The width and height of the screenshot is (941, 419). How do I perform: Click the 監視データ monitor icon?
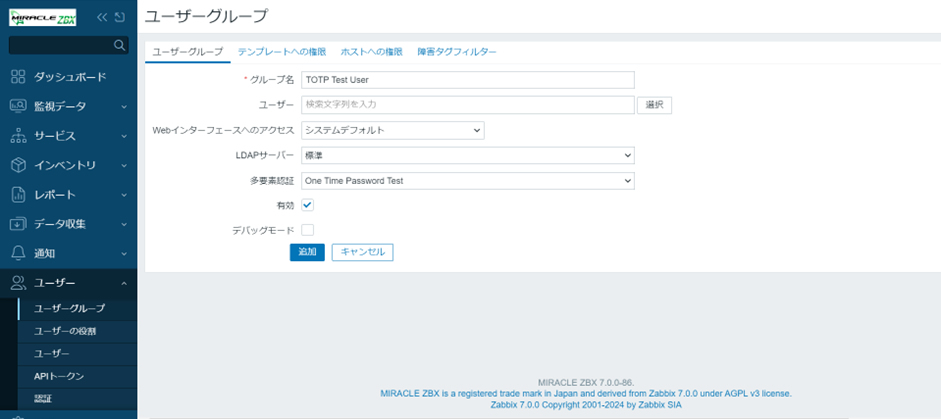click(x=18, y=106)
